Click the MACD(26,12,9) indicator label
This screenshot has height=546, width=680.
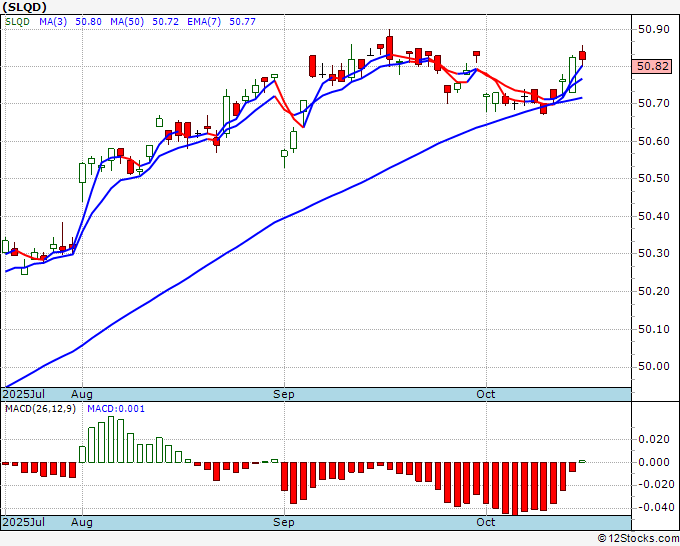tap(40, 409)
